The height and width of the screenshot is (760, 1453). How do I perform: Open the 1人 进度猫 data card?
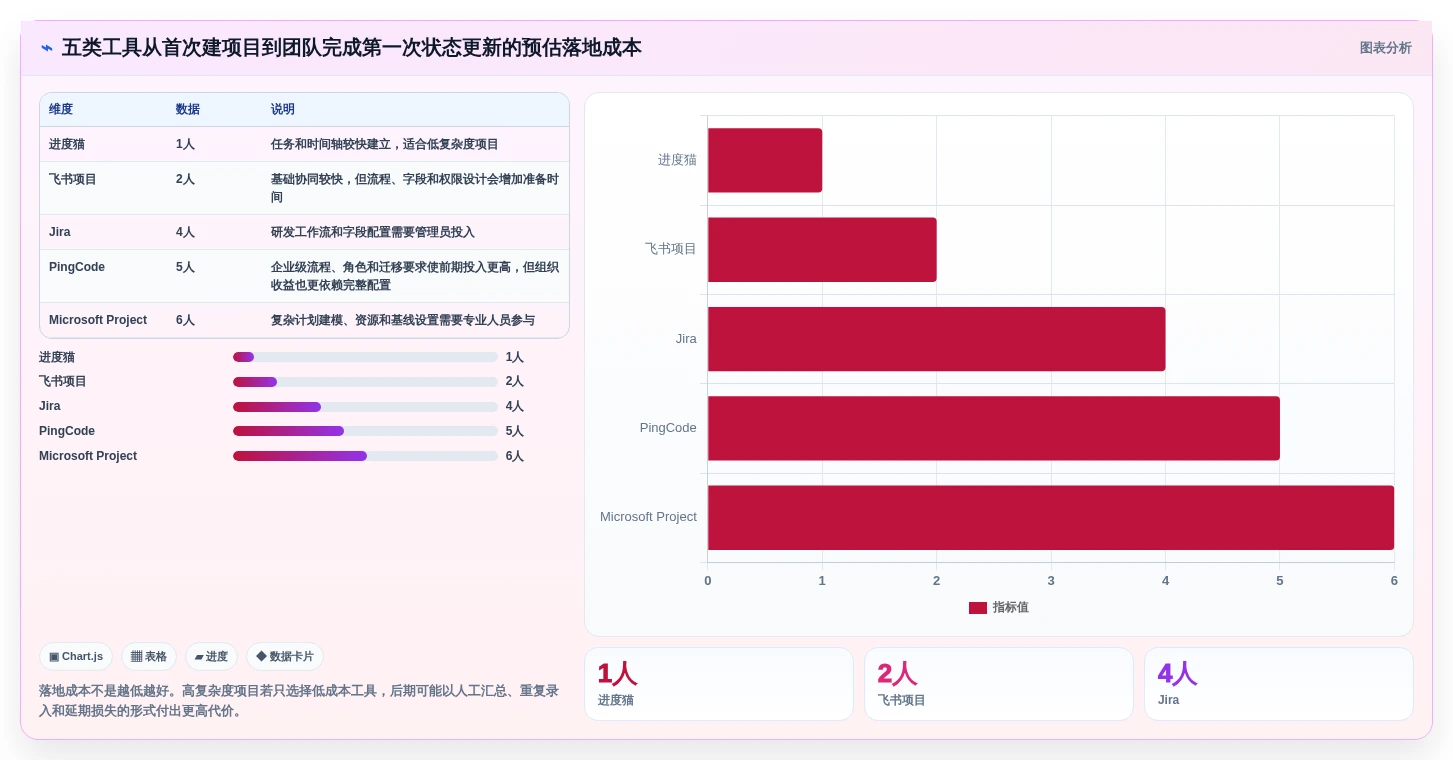[x=719, y=684]
